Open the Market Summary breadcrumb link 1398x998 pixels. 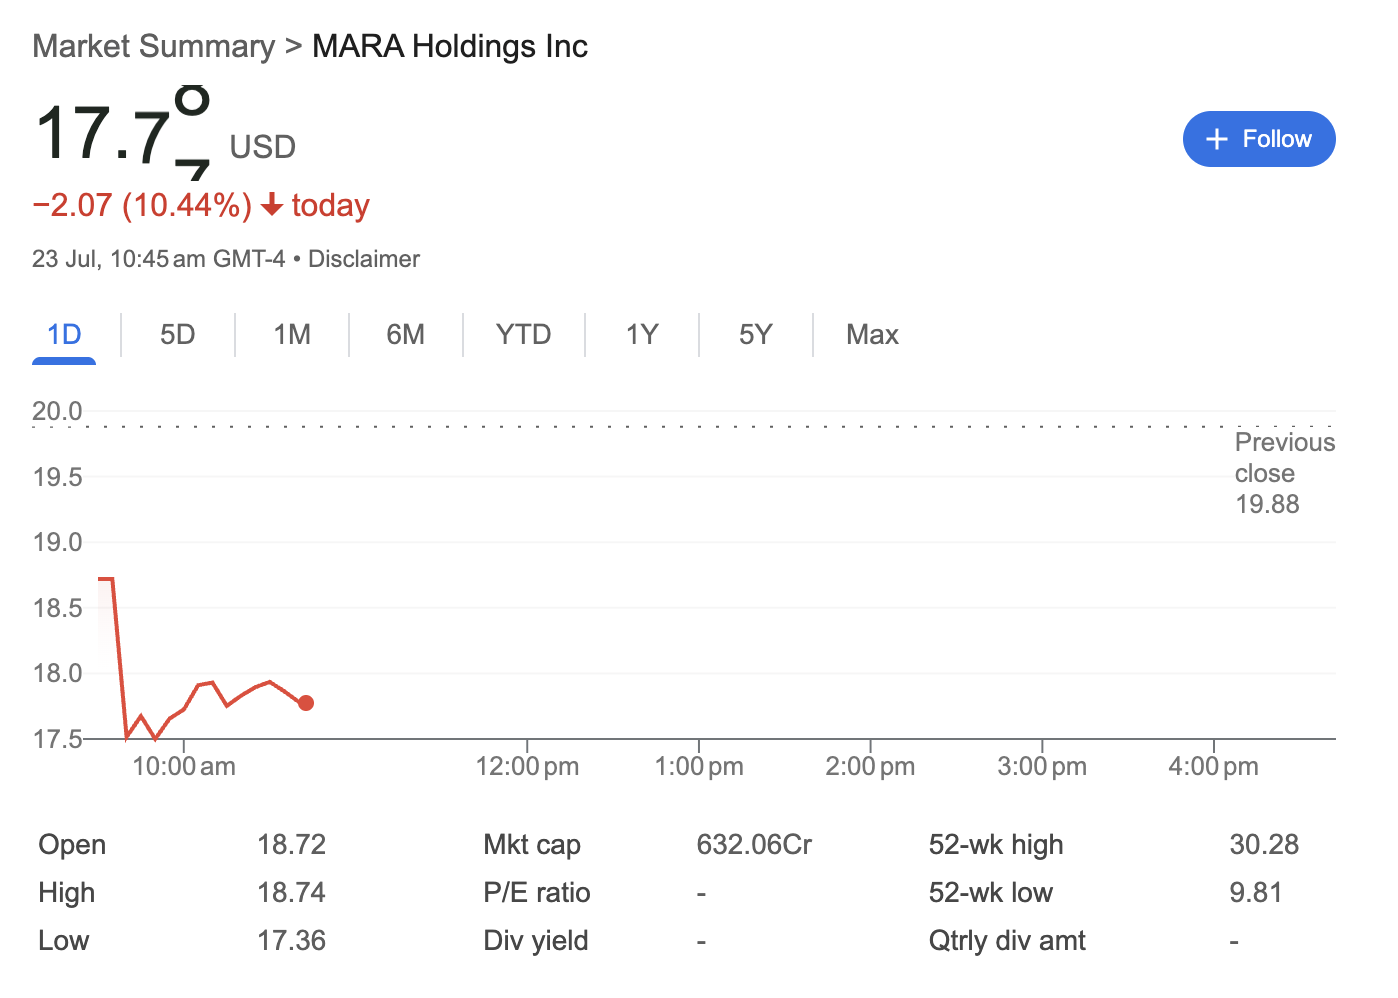pyautogui.click(x=153, y=46)
